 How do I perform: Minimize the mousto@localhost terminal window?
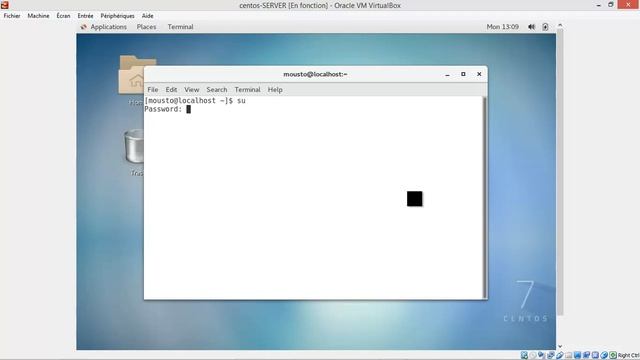tap(447, 75)
